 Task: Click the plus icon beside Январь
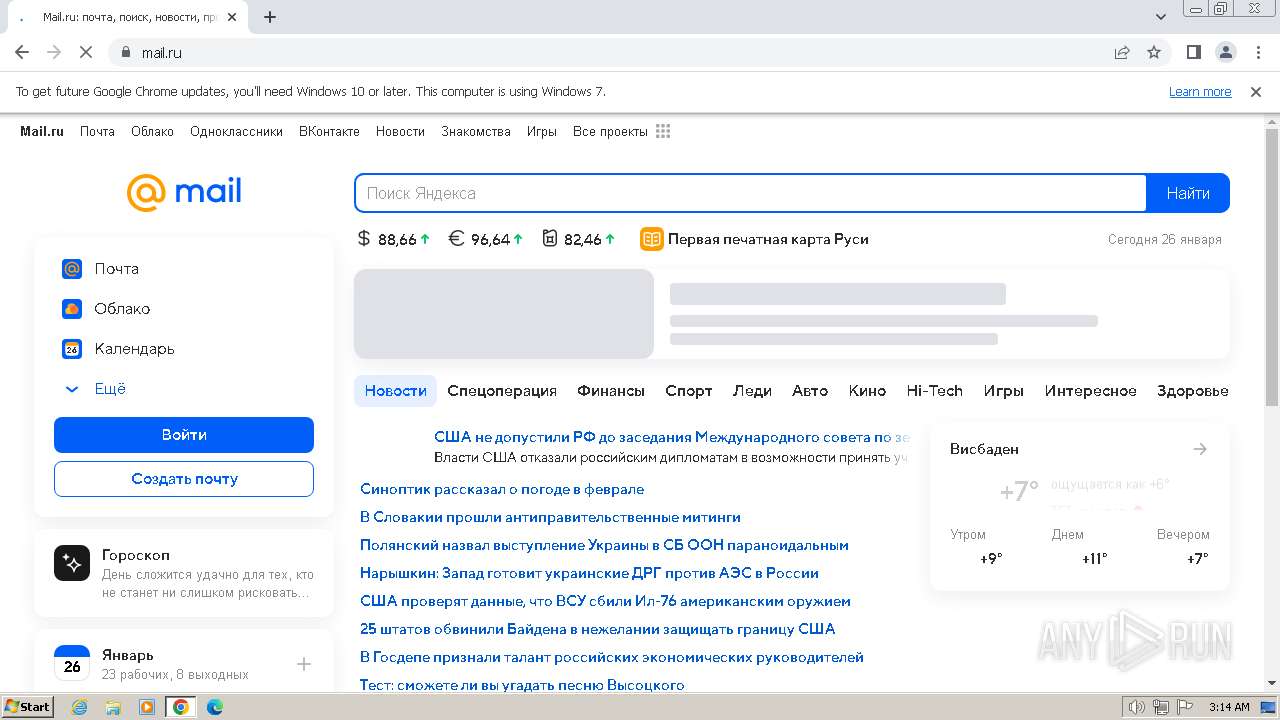pyautogui.click(x=304, y=663)
